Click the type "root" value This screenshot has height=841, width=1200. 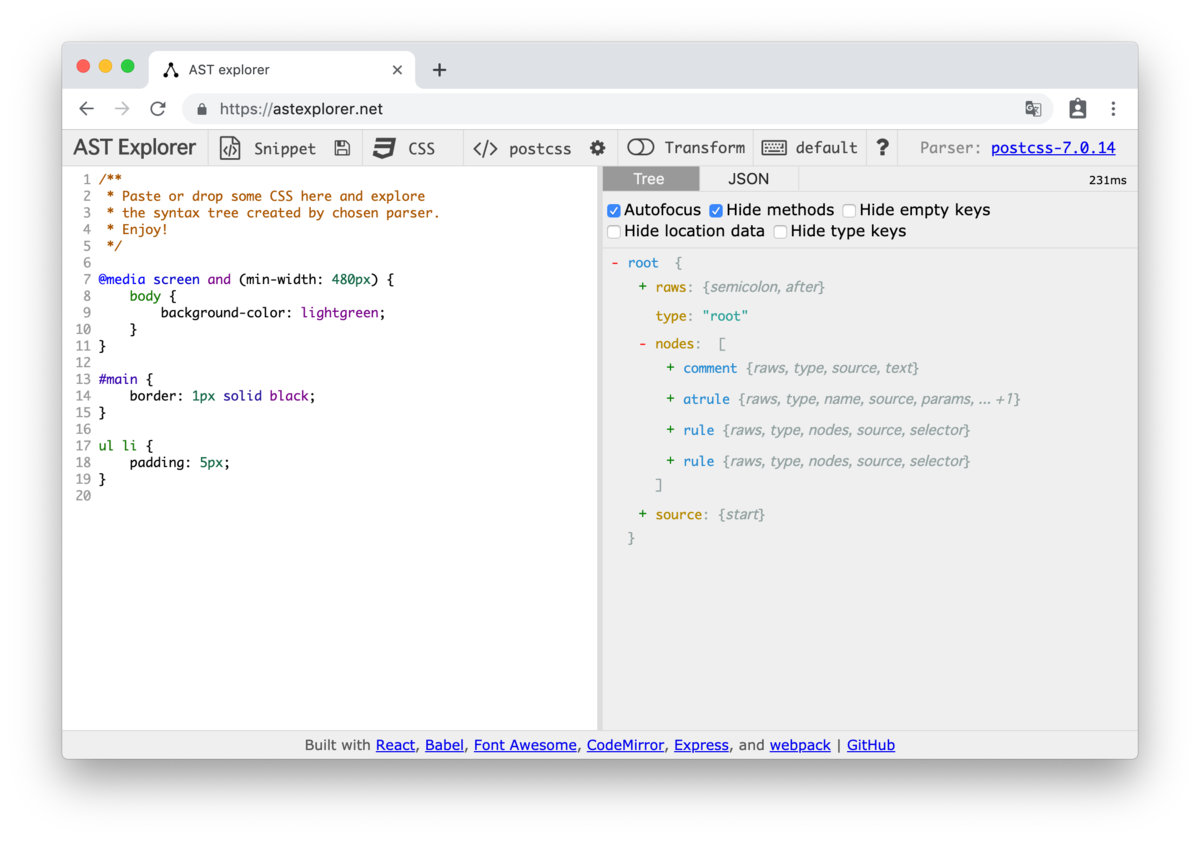[x=725, y=316]
